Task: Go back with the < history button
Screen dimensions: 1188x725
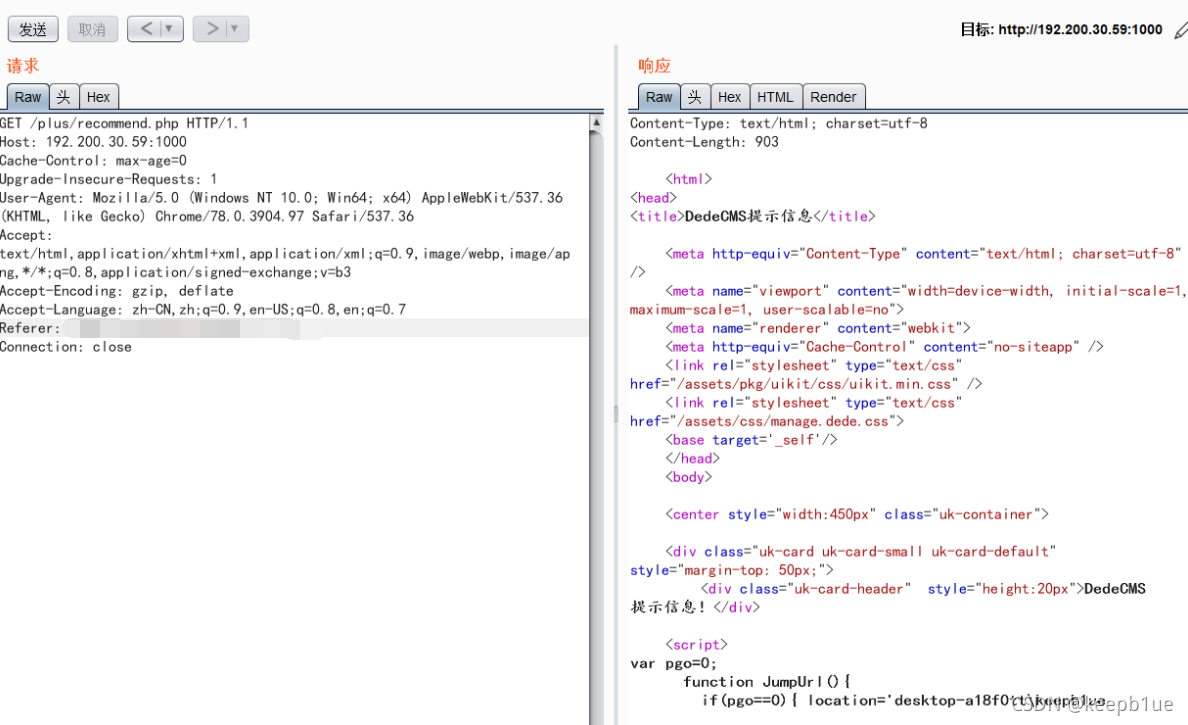Action: 146,29
